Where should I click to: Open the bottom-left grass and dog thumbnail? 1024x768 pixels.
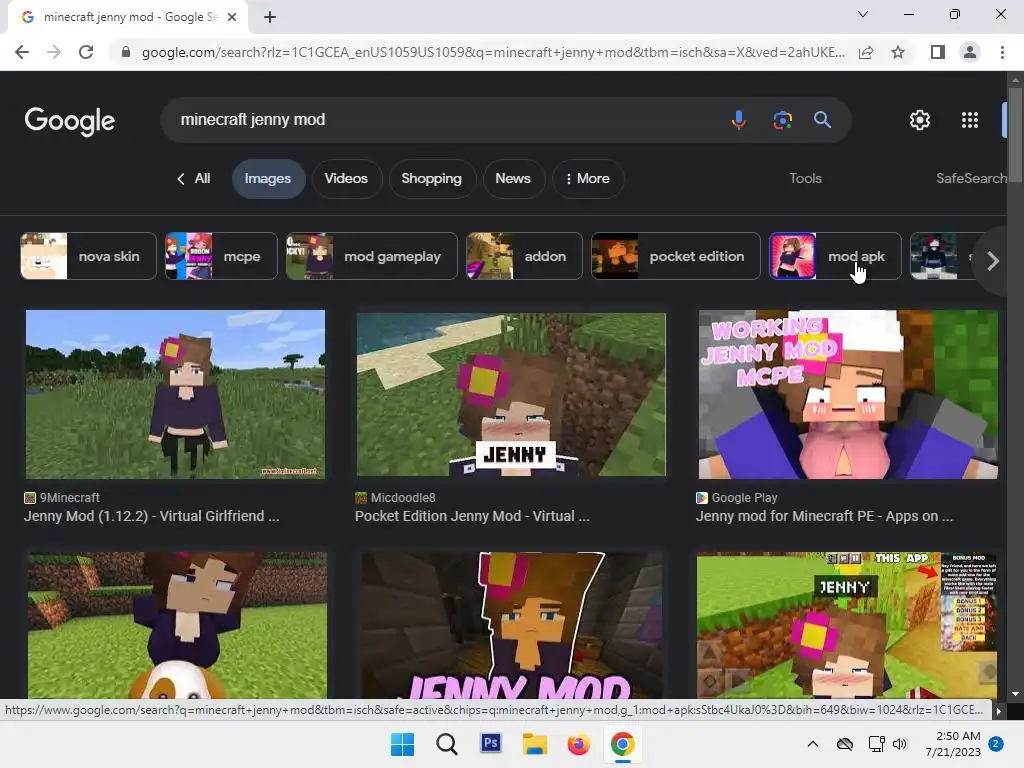177,626
